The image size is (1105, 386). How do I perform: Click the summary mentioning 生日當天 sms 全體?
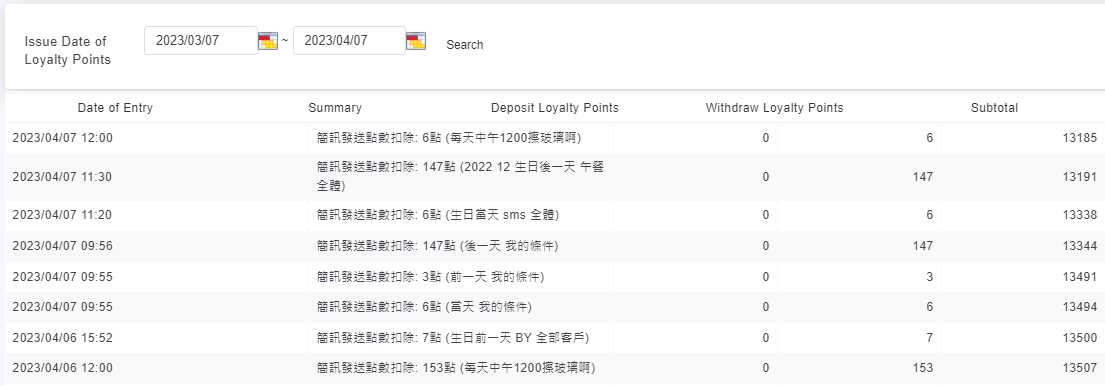(438, 215)
